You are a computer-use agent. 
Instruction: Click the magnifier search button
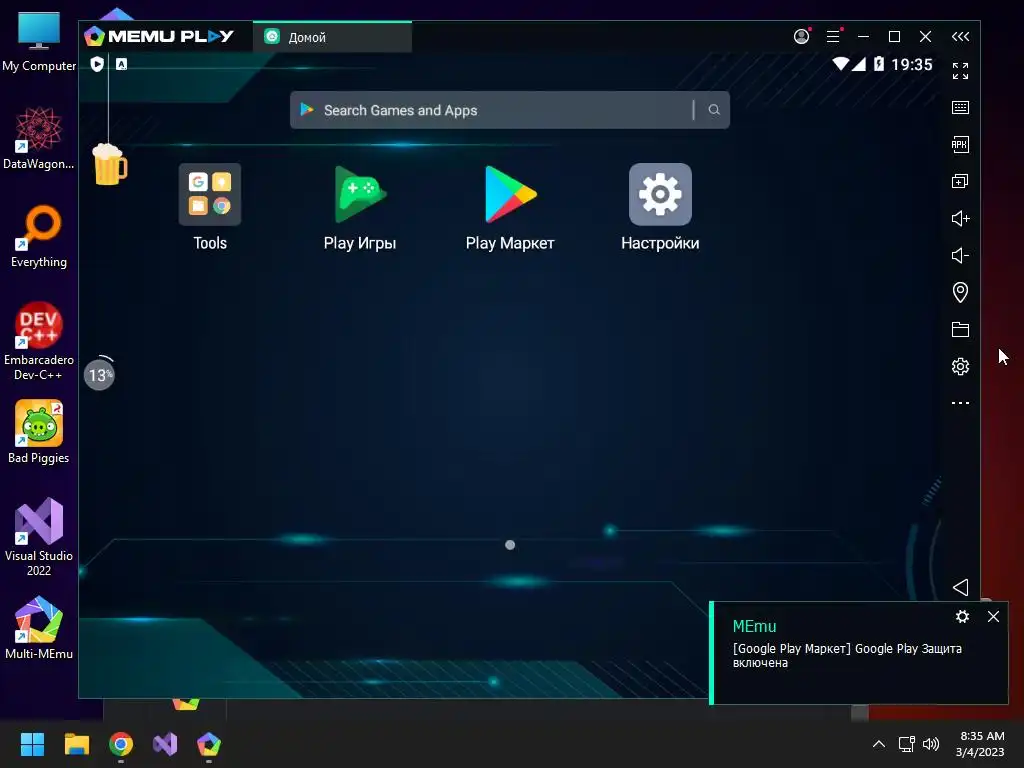point(714,110)
